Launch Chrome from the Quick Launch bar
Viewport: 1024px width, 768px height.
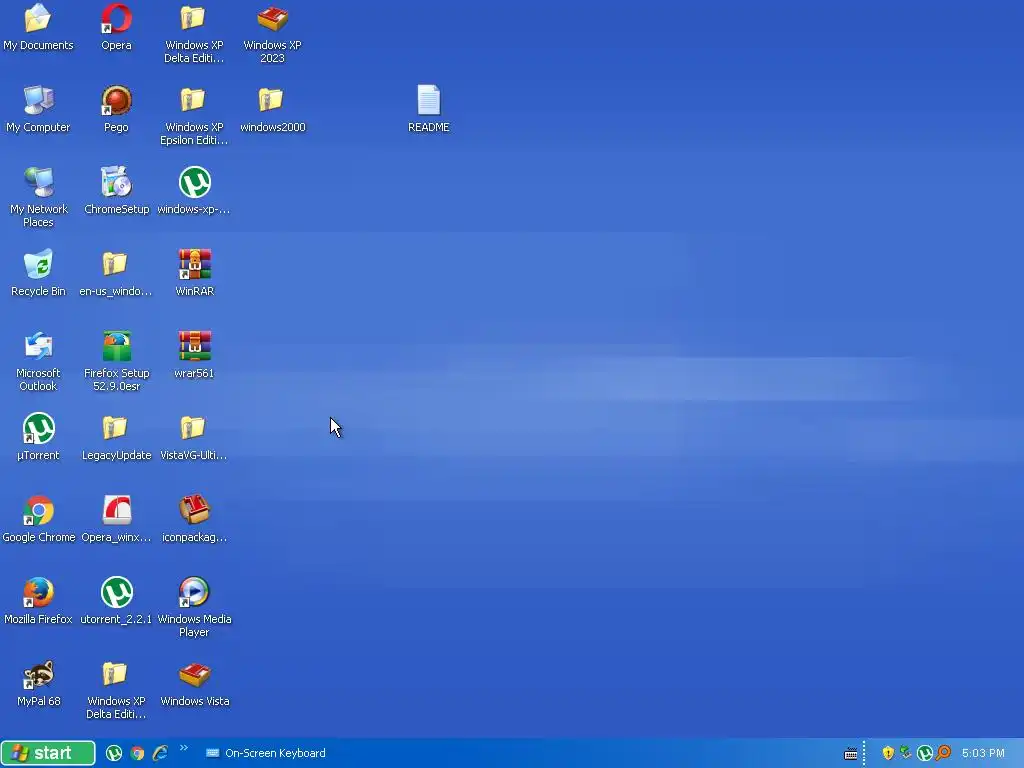pos(137,753)
